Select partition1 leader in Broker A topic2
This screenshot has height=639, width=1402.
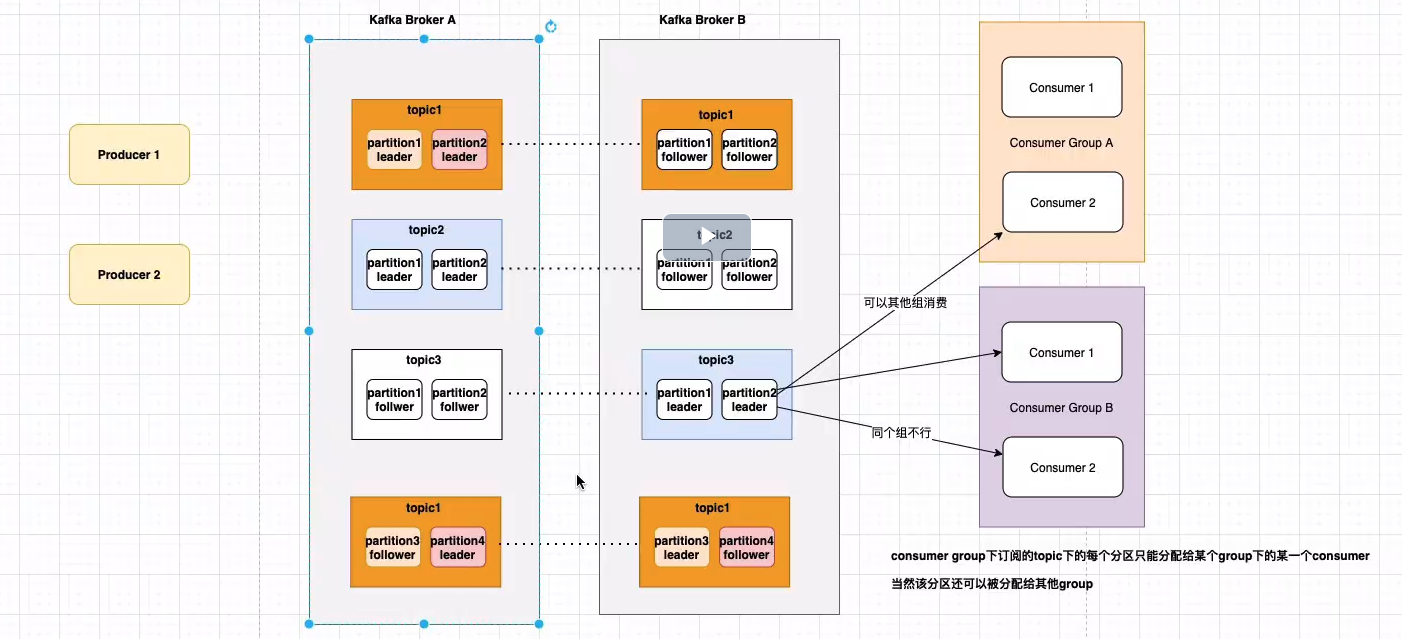394,270
